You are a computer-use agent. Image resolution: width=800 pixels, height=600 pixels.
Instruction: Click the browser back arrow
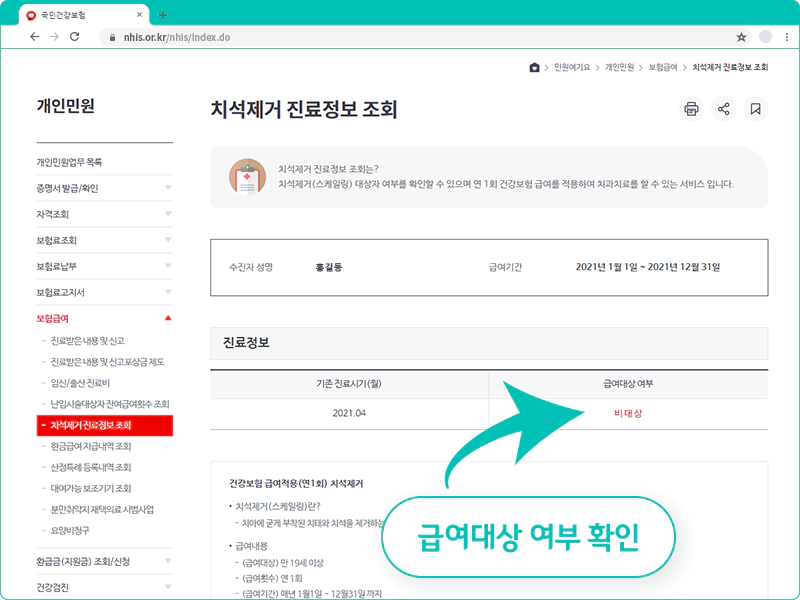coord(34,37)
